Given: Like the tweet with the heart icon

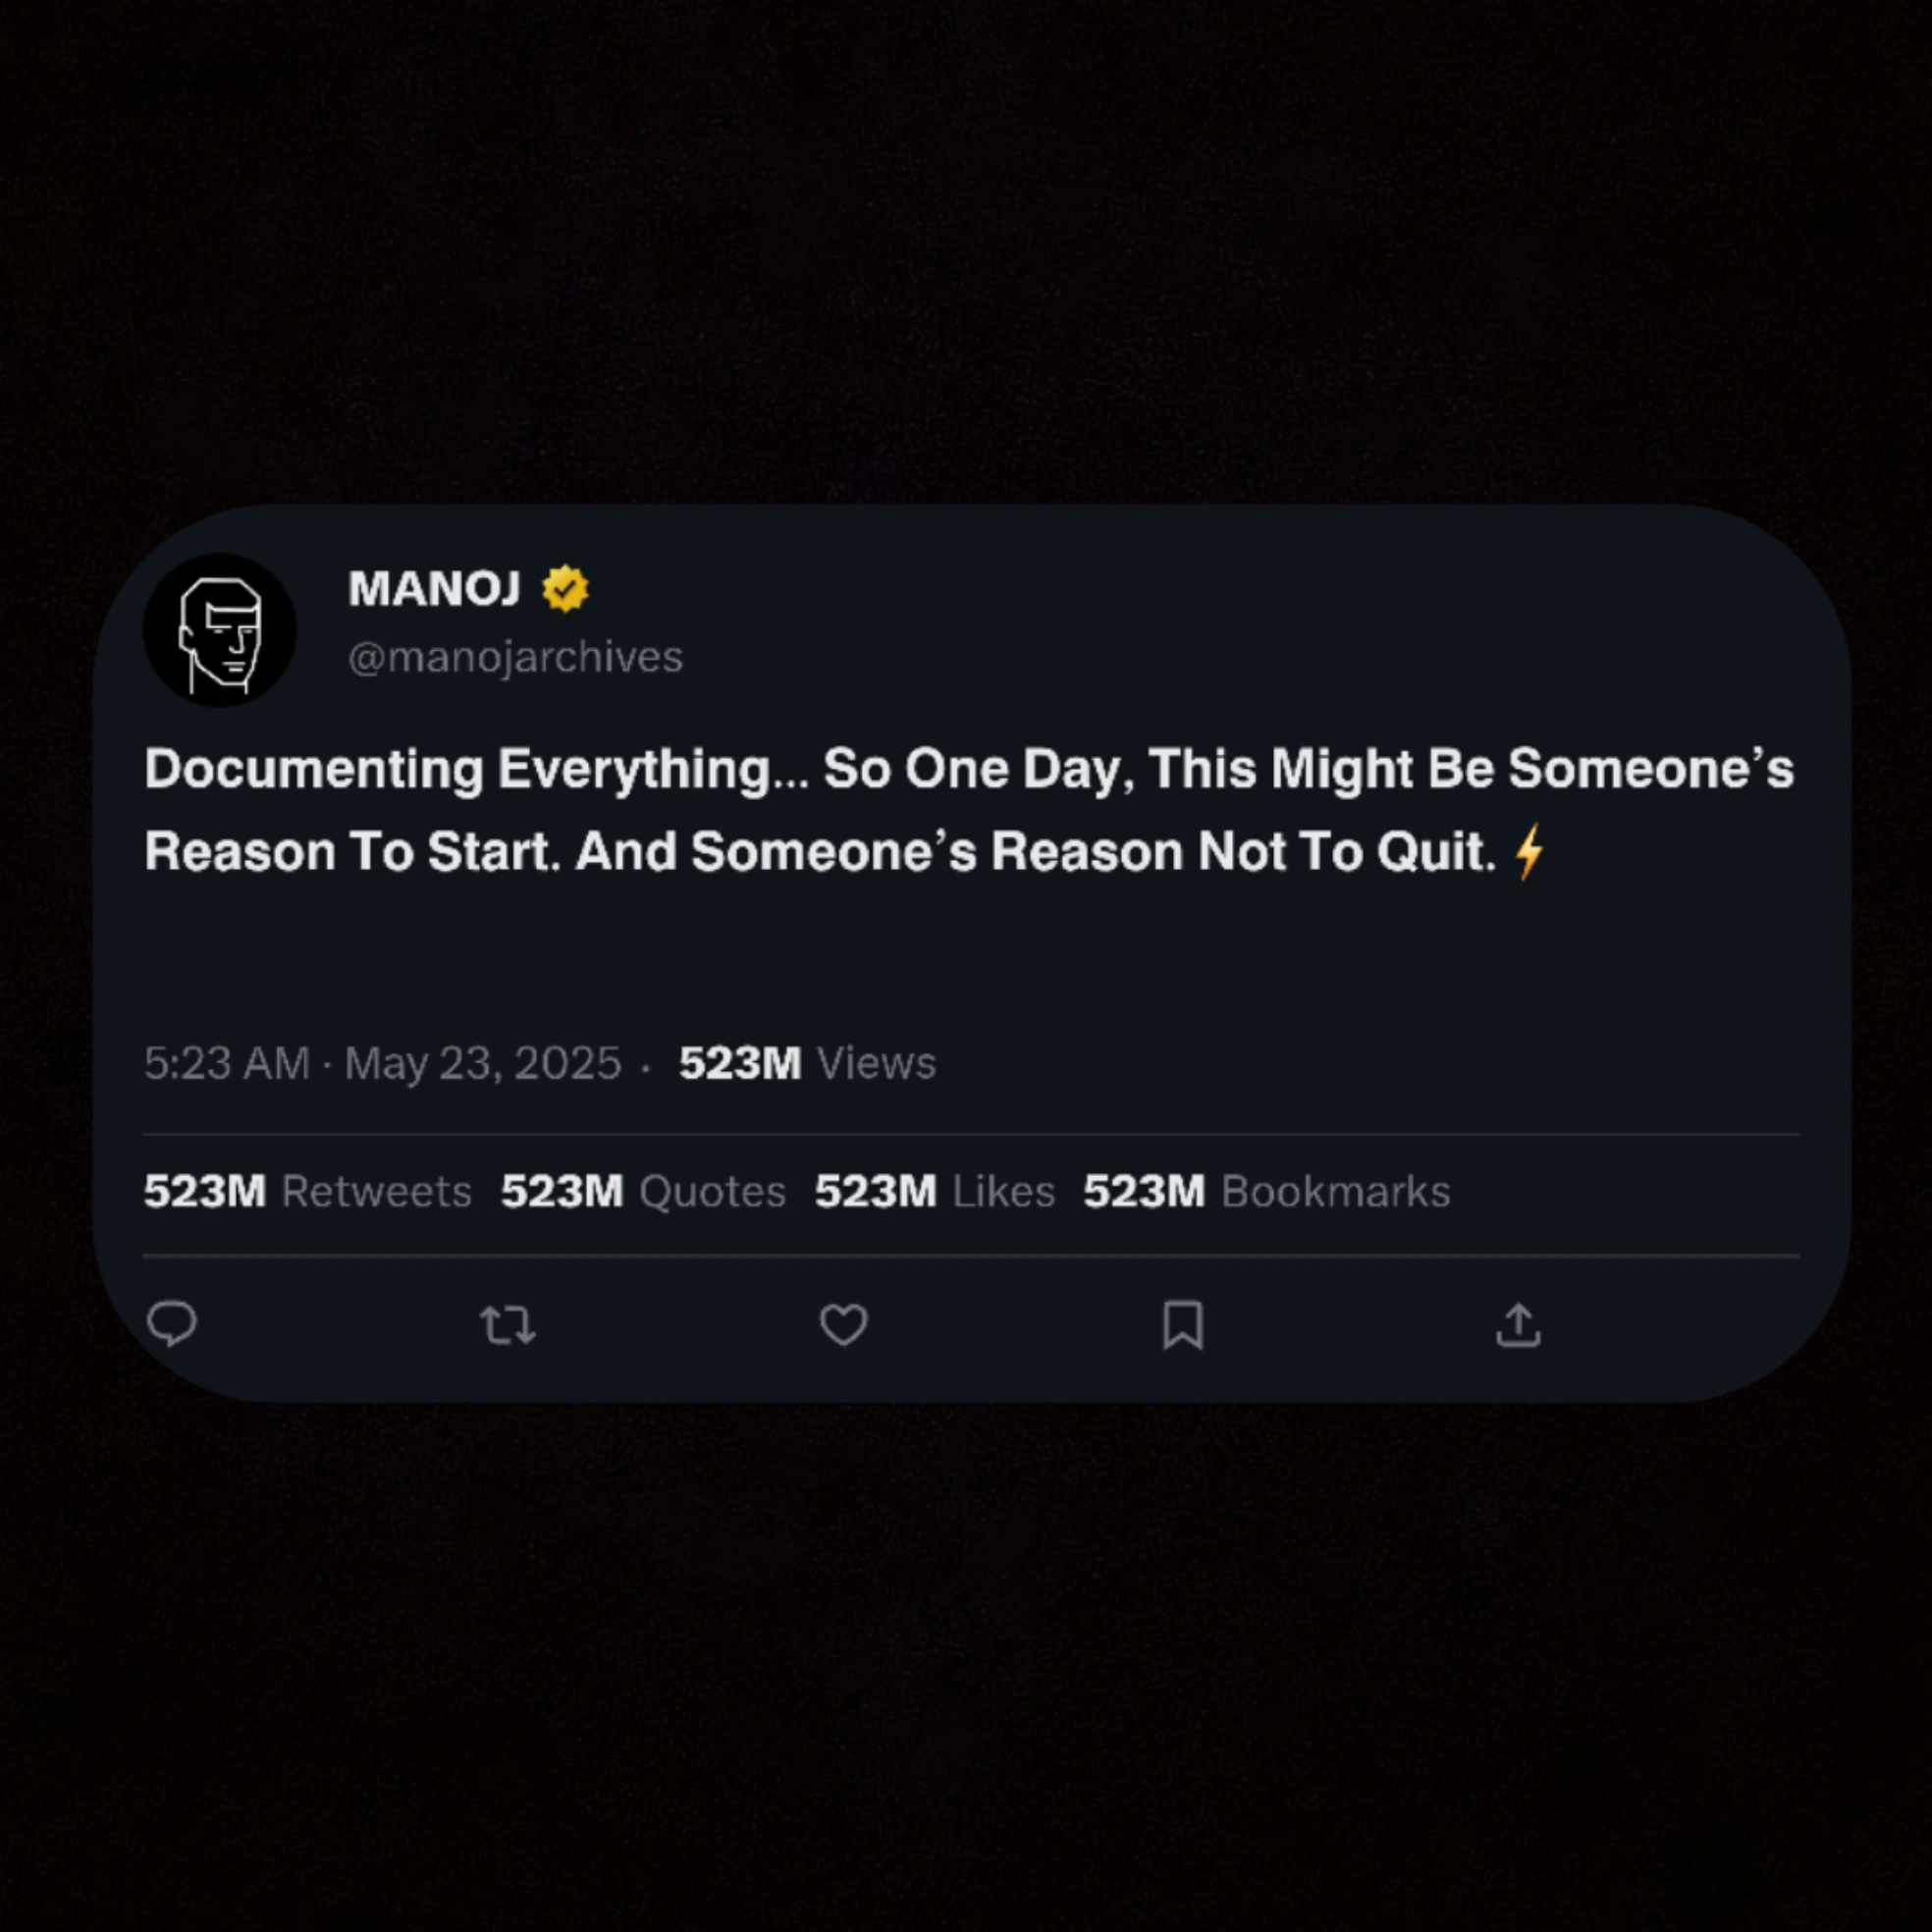Looking at the screenshot, I should pyautogui.click(x=843, y=1325).
